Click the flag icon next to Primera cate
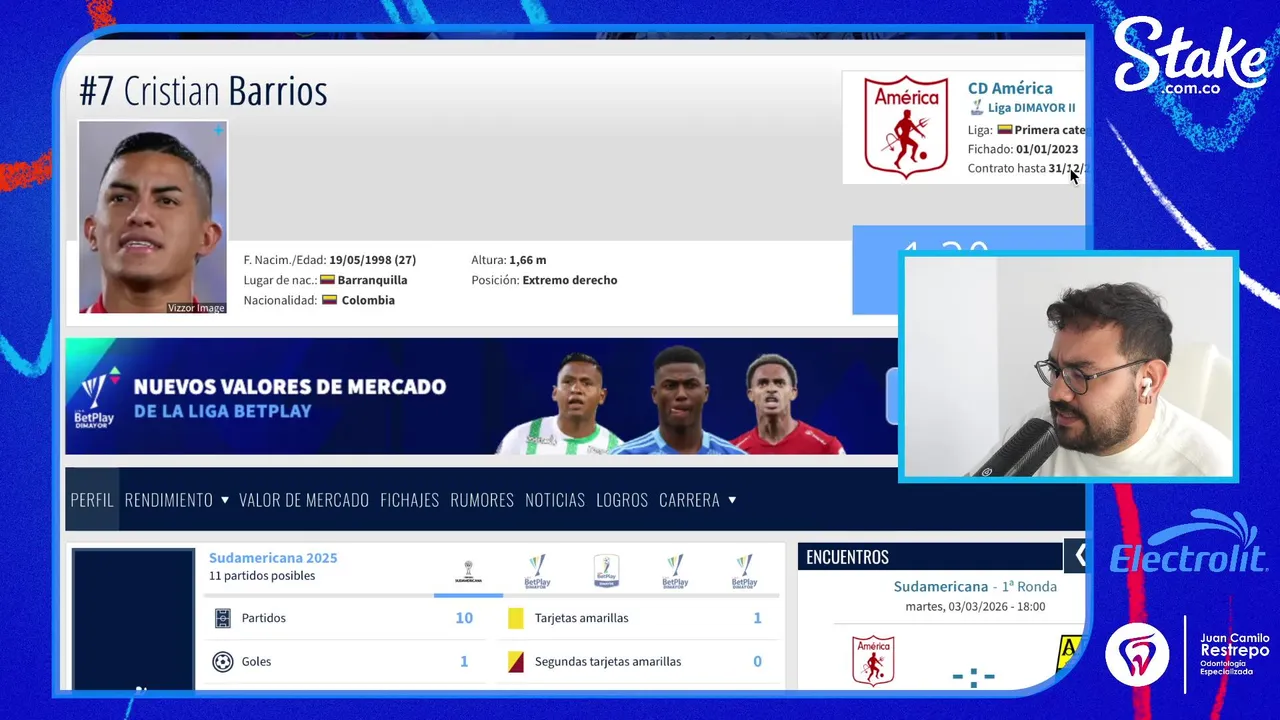 pyautogui.click(x=1005, y=130)
